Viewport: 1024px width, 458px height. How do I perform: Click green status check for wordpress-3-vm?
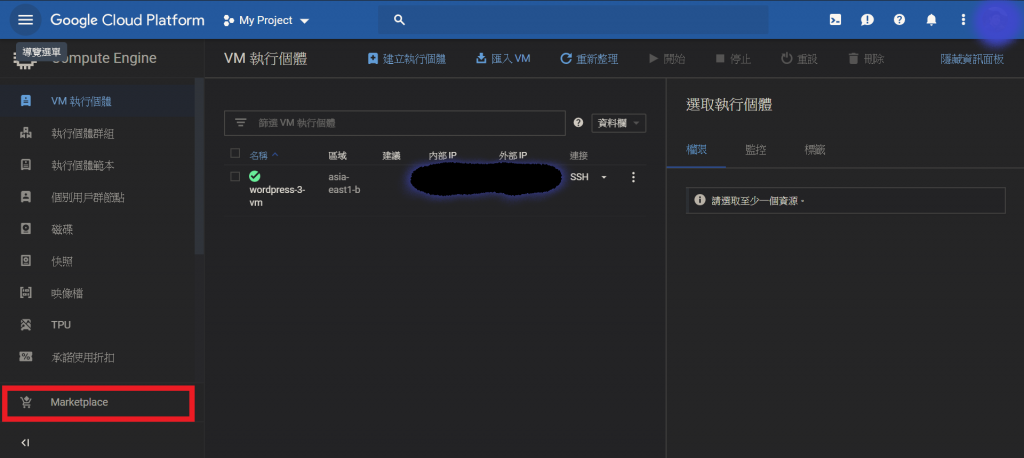[x=255, y=177]
